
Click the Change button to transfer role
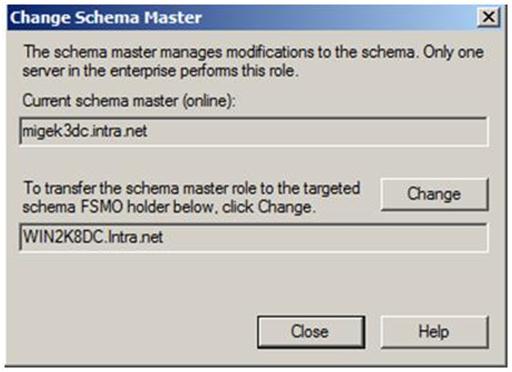point(434,194)
